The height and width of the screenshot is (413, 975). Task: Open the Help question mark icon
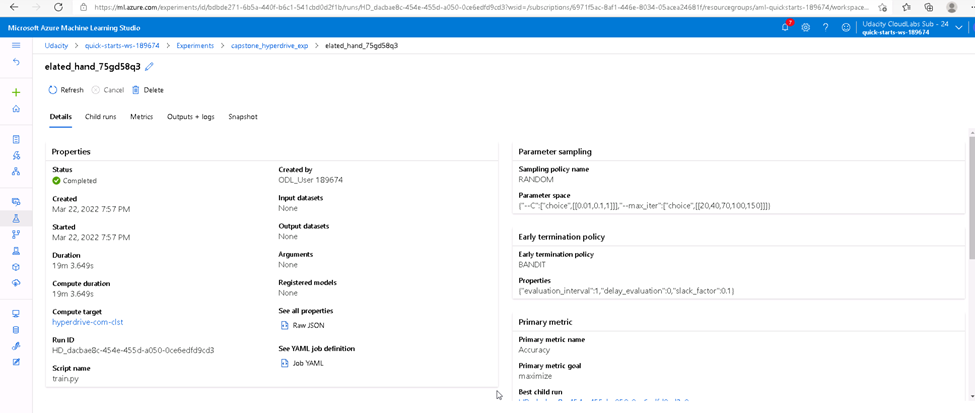pyautogui.click(x=826, y=27)
